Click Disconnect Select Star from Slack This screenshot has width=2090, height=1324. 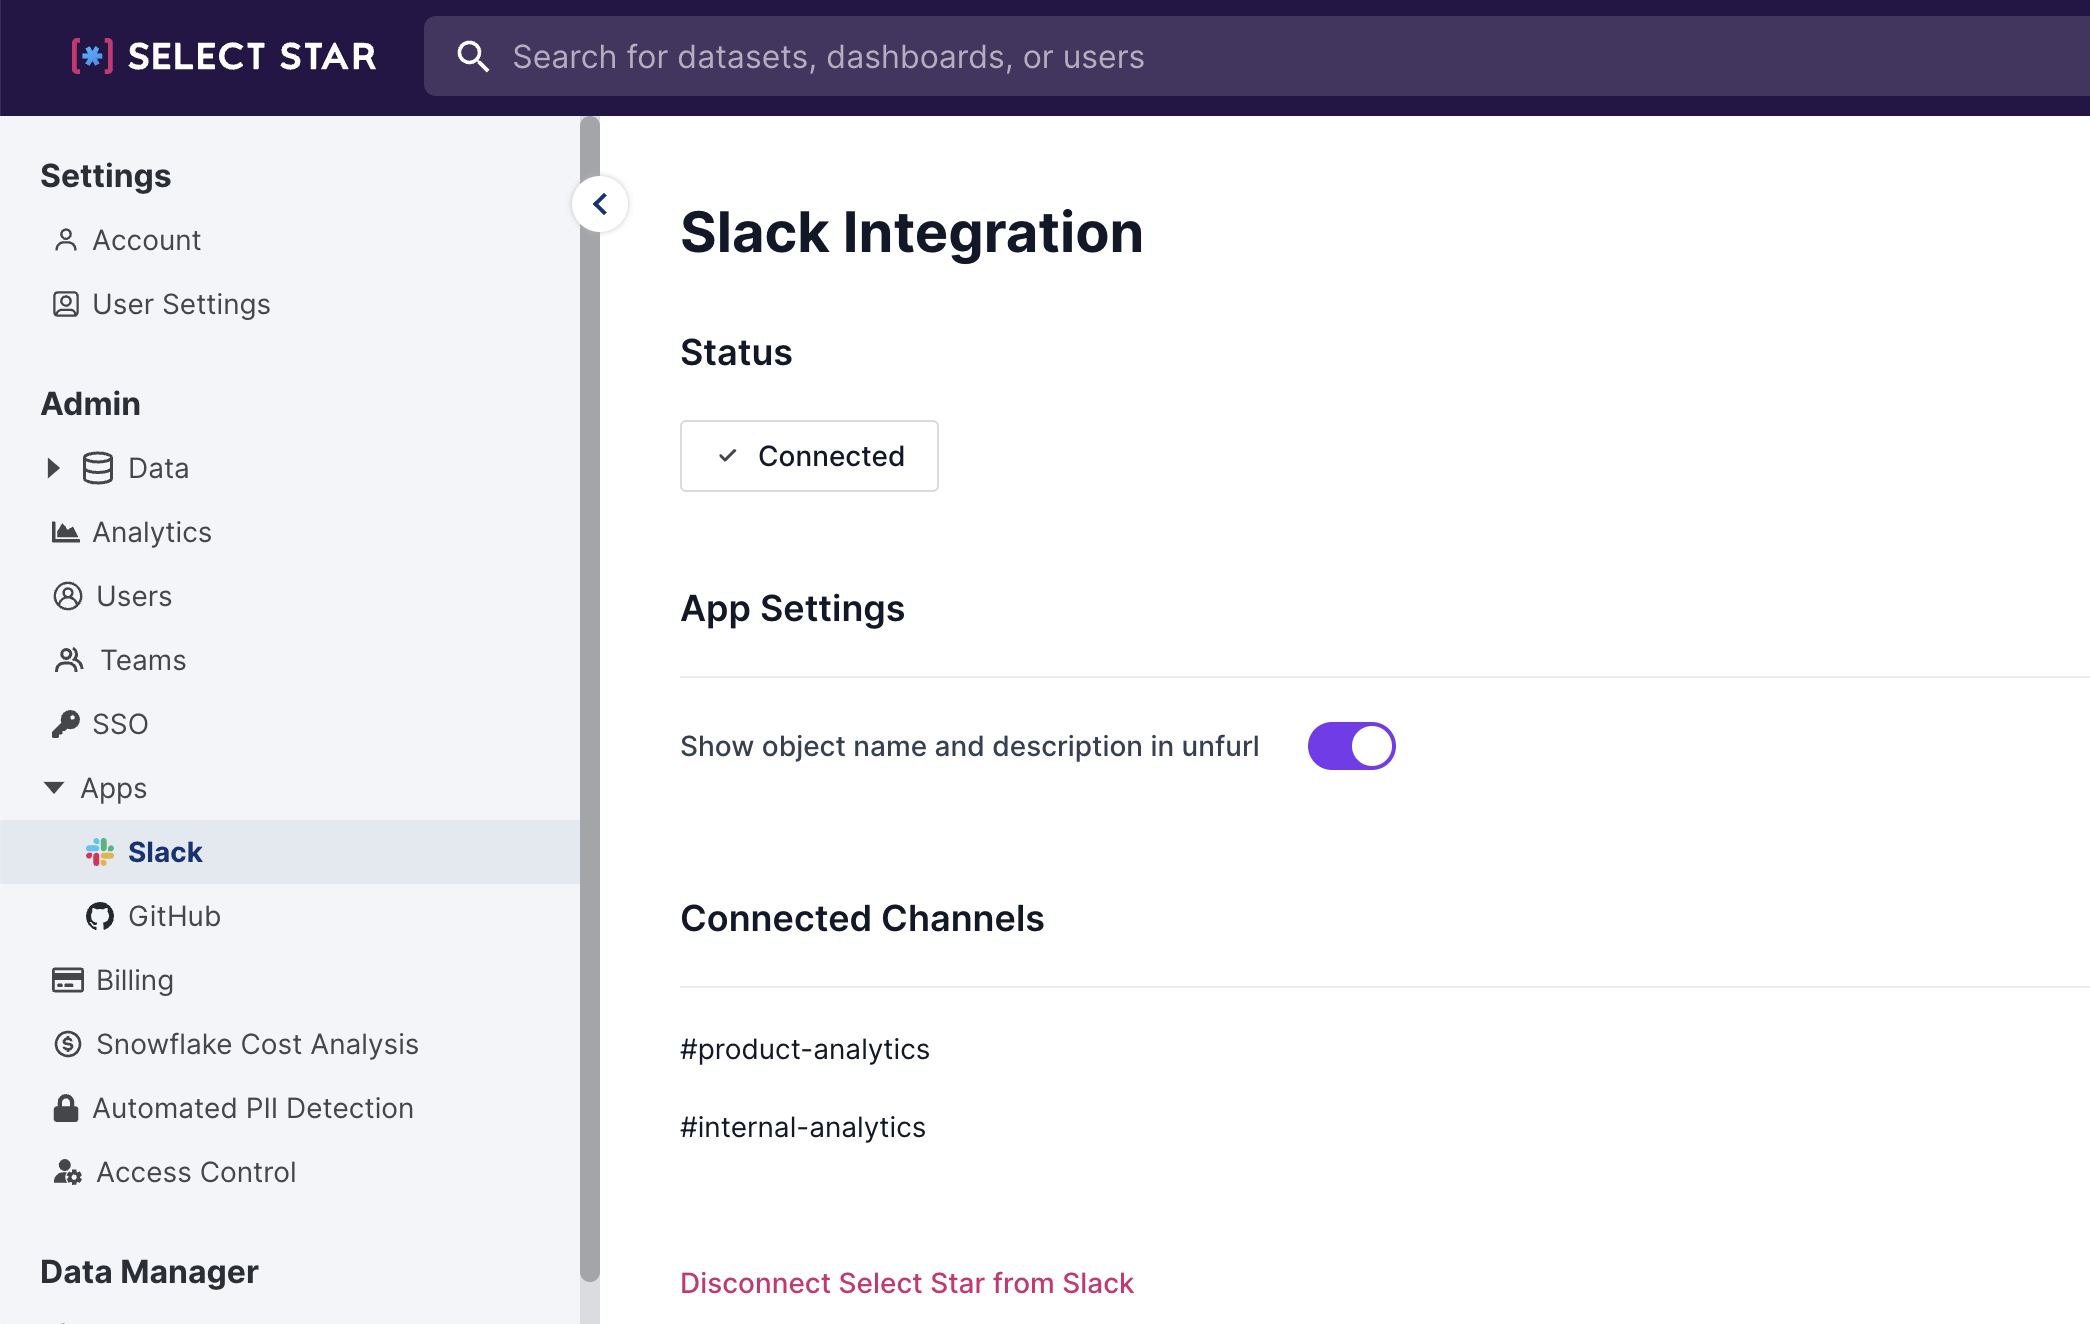tap(906, 1283)
